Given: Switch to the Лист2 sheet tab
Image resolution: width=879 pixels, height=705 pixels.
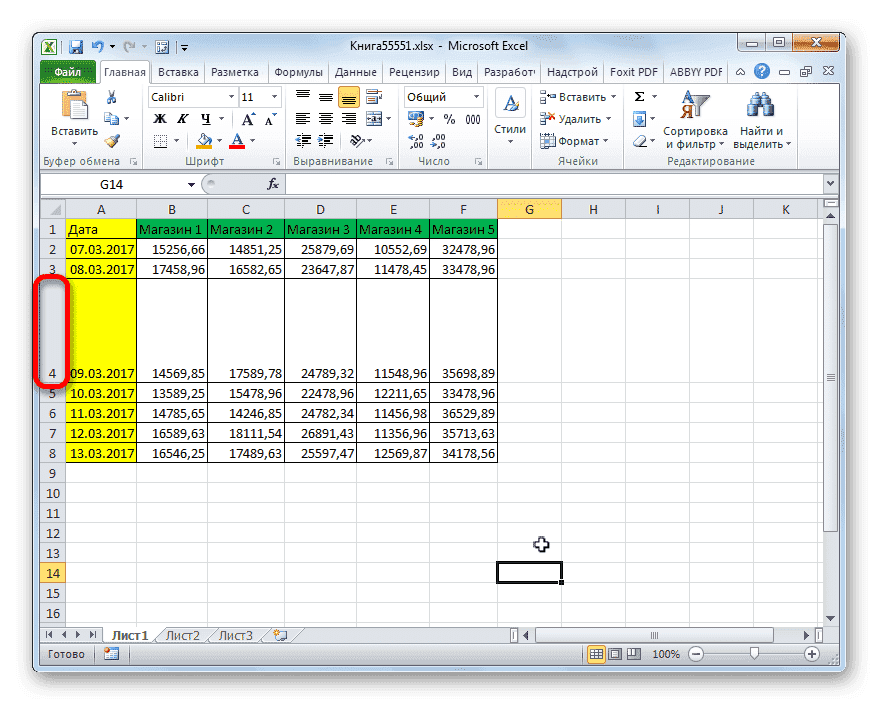Looking at the screenshot, I should click(183, 634).
